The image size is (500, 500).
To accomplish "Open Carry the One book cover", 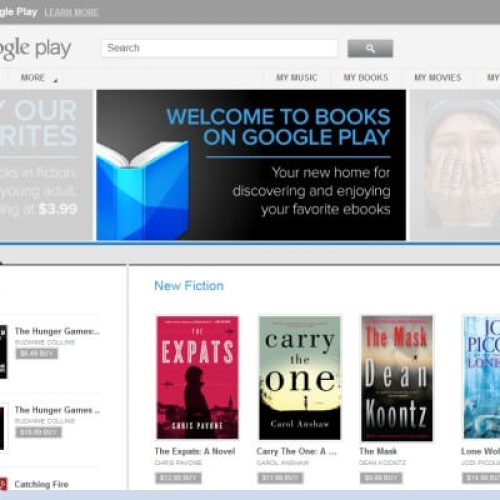I will pos(300,378).
